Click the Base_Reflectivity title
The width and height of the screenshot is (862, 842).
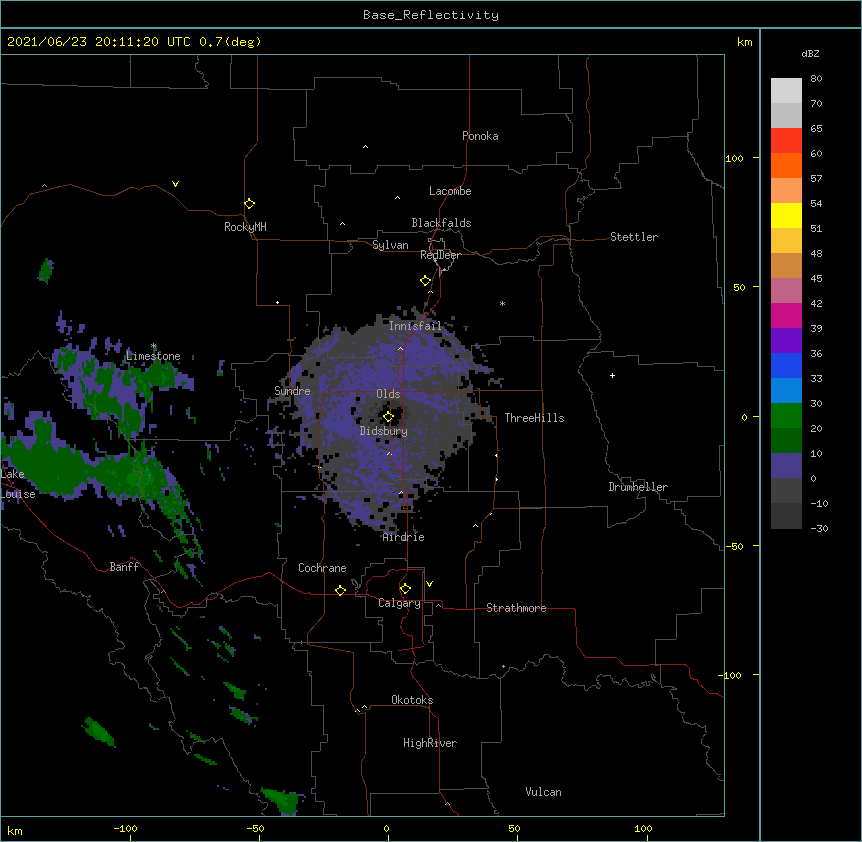[x=431, y=15]
